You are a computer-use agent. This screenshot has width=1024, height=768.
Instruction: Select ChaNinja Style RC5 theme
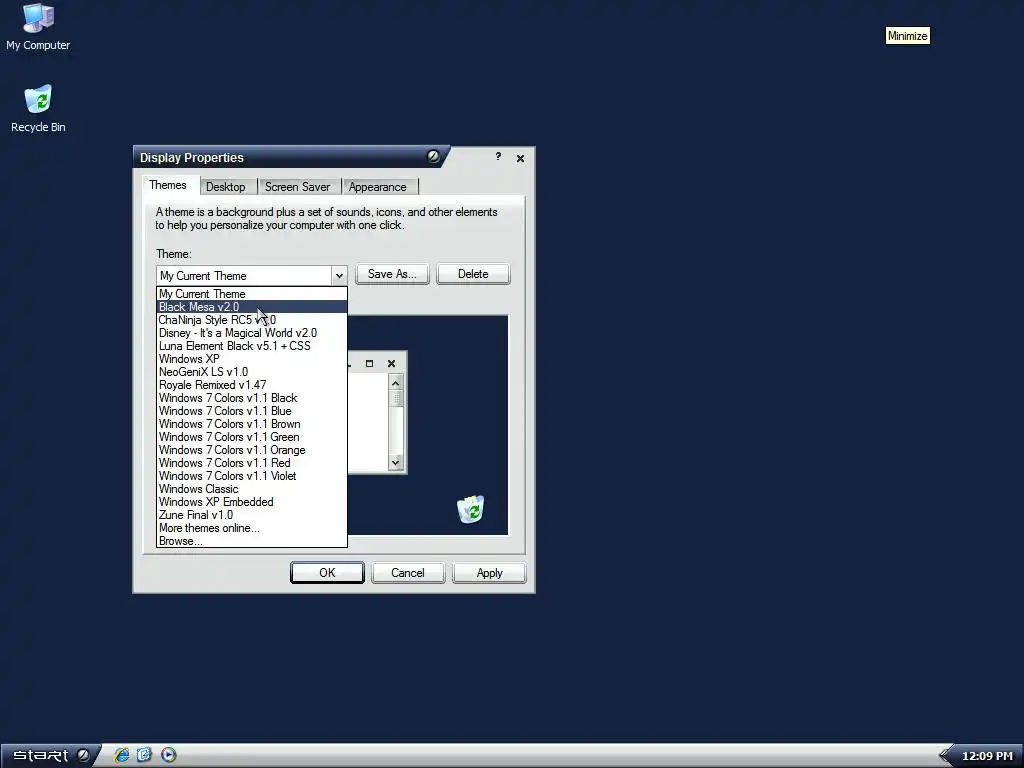pos(251,320)
